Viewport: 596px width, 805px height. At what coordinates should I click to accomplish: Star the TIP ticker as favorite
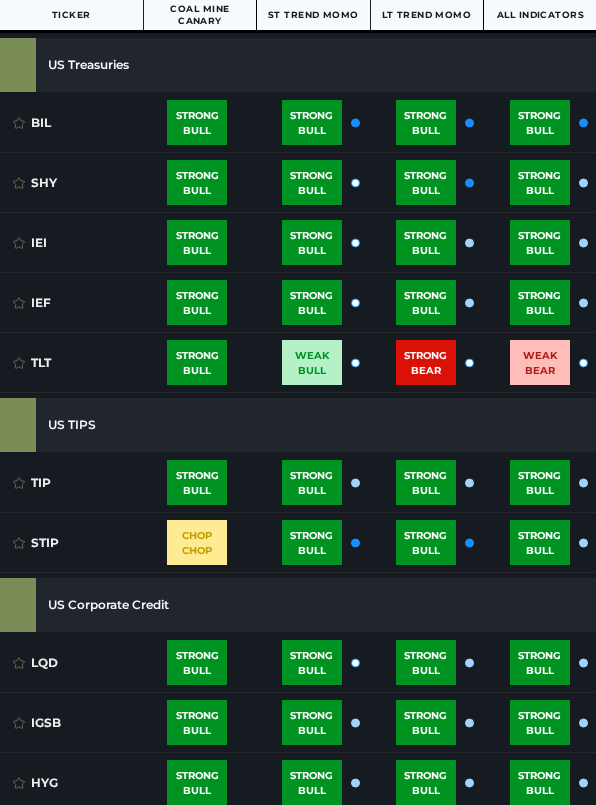click(19, 484)
